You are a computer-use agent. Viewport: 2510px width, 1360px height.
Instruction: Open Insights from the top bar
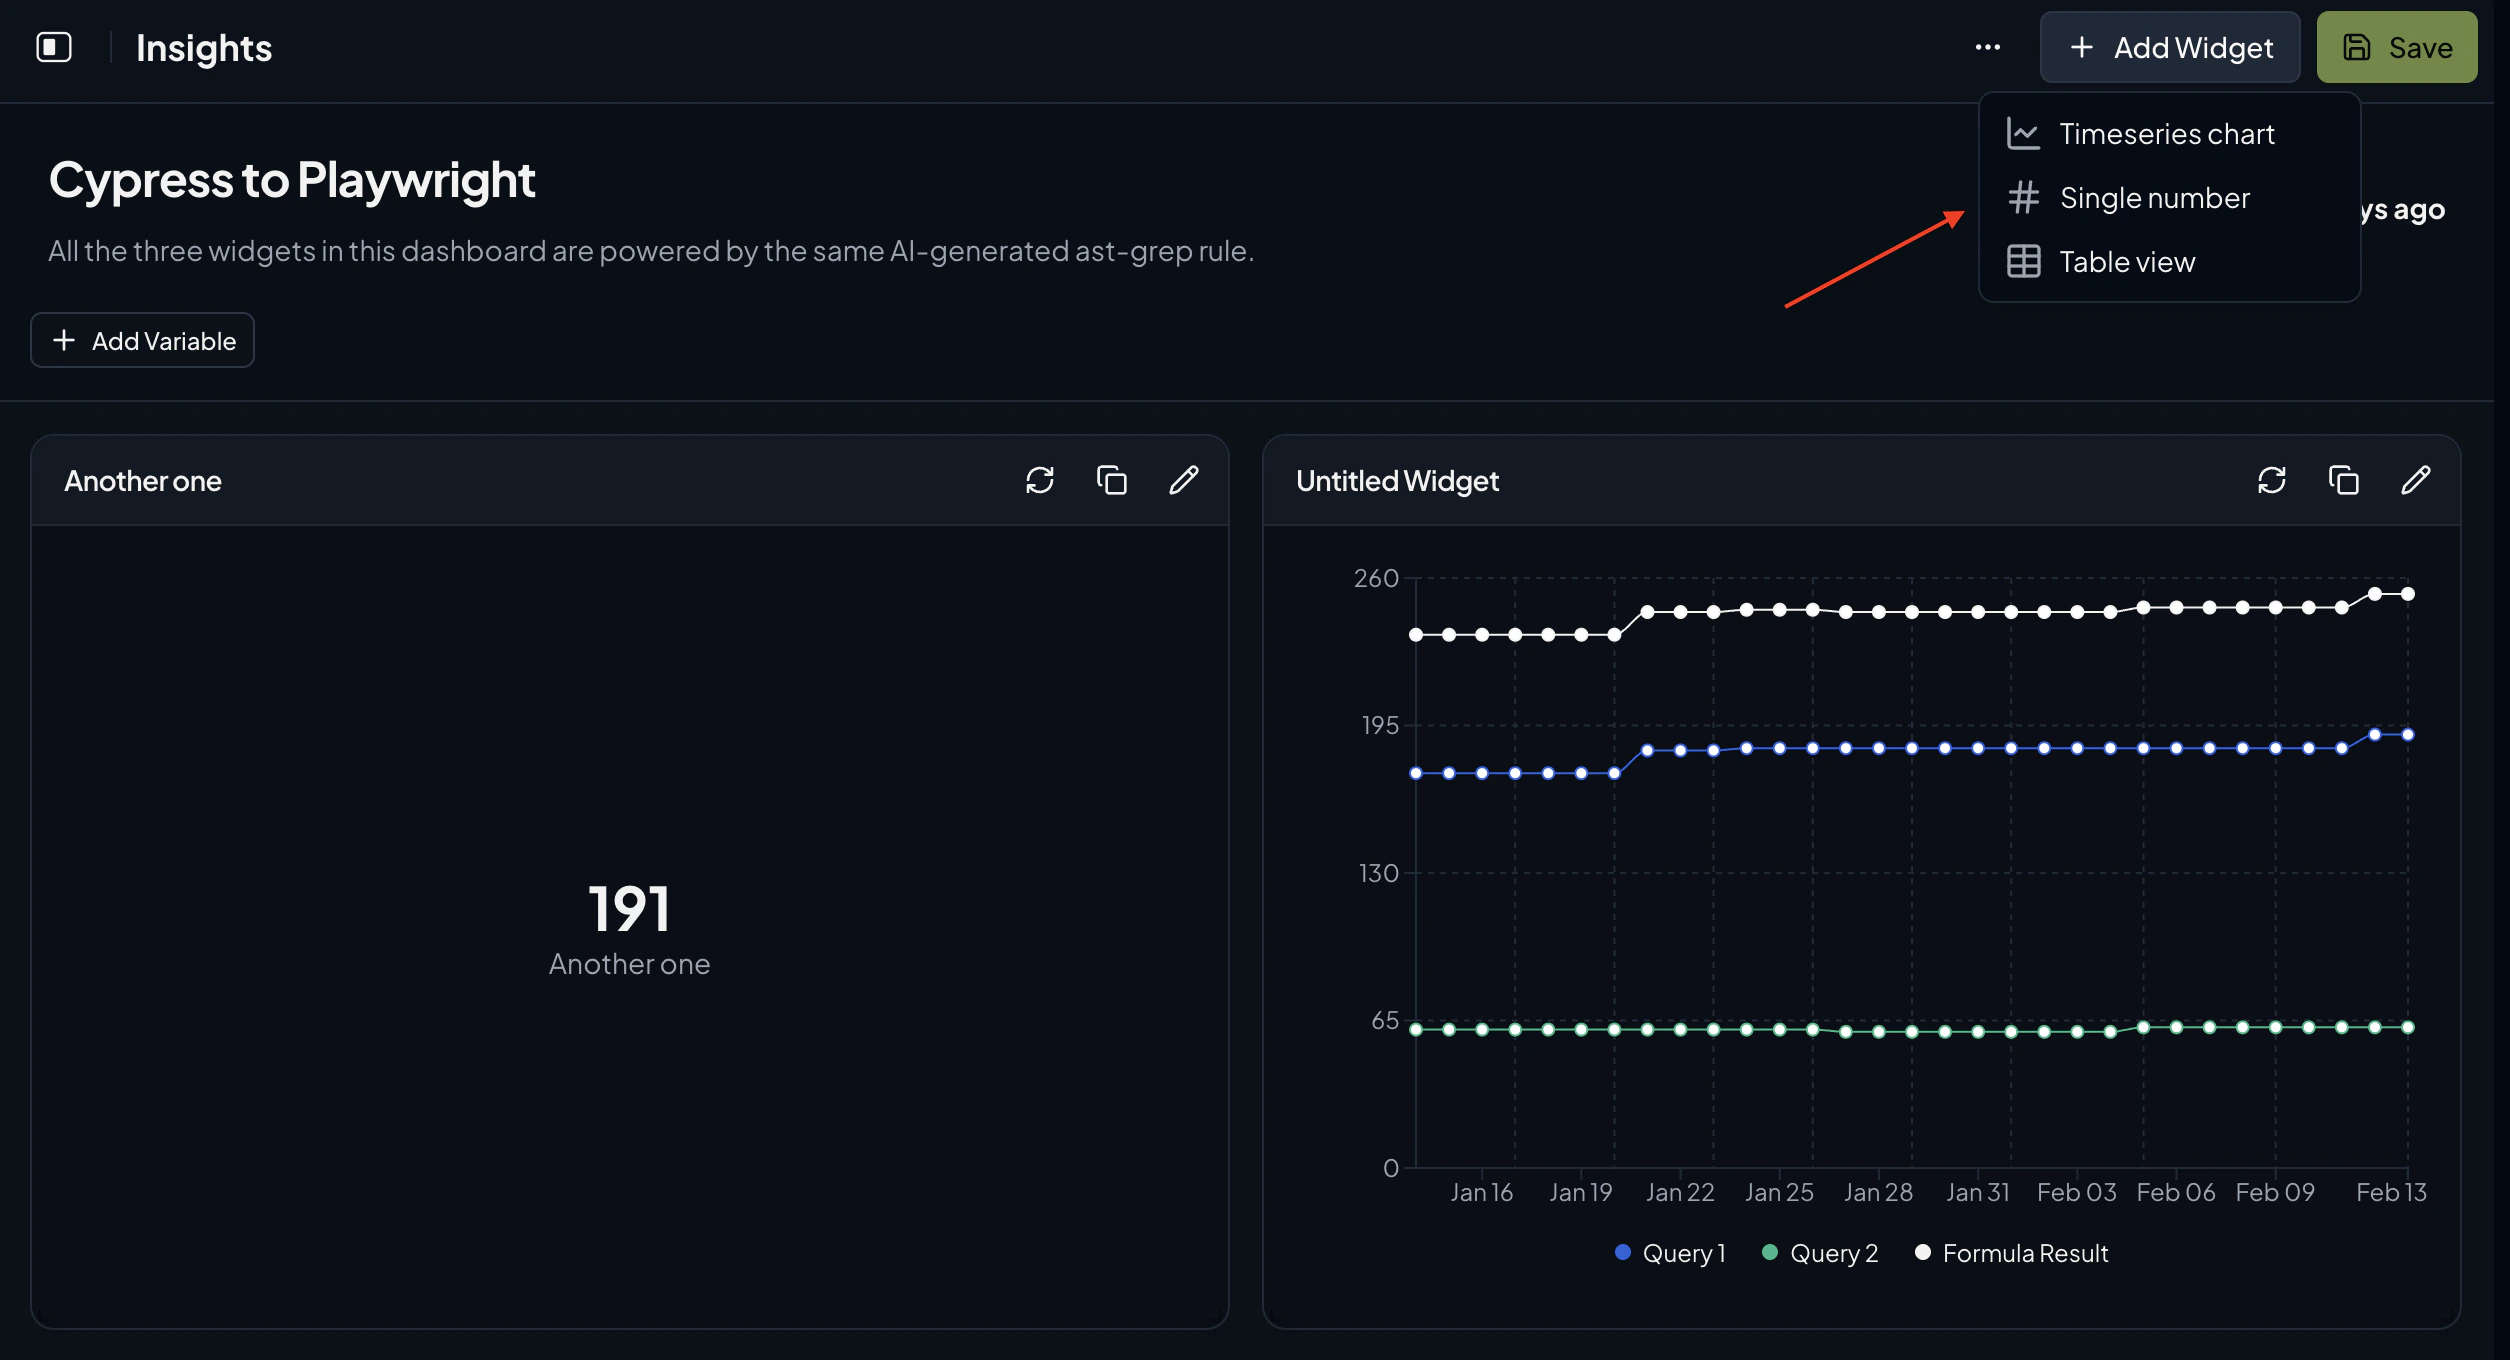(203, 46)
